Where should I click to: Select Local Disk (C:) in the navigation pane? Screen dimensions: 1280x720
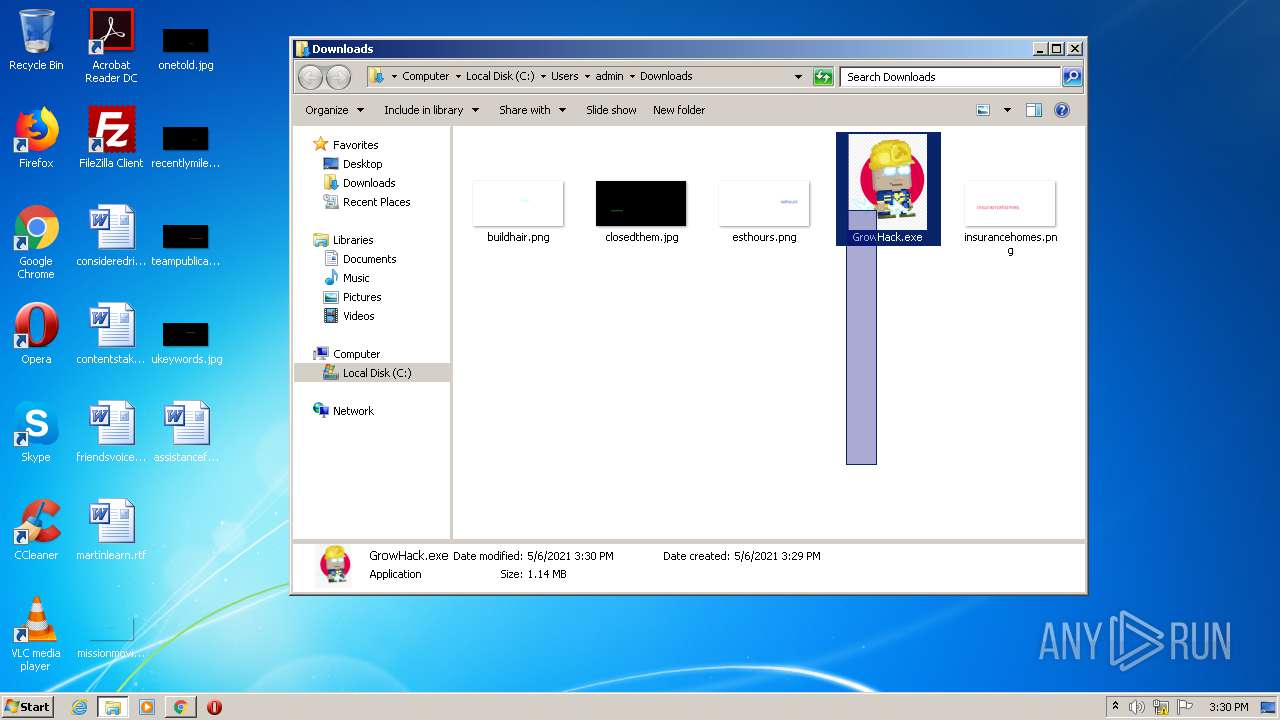coord(372,373)
